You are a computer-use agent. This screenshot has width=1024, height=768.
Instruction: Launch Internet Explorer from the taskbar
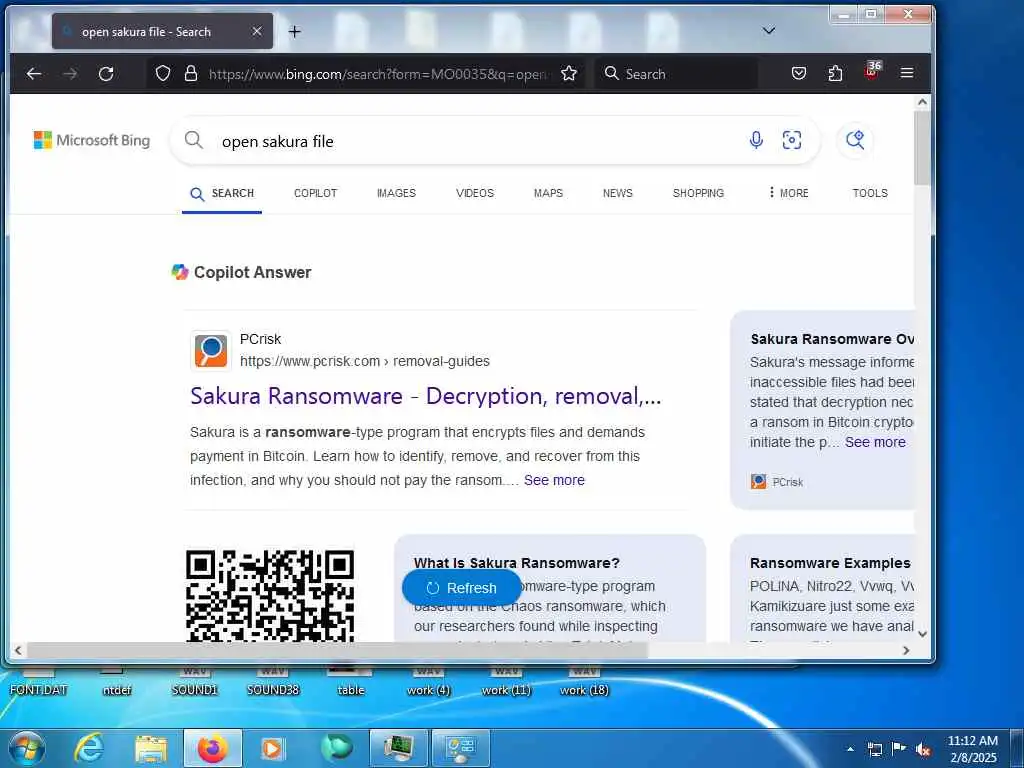click(x=88, y=748)
